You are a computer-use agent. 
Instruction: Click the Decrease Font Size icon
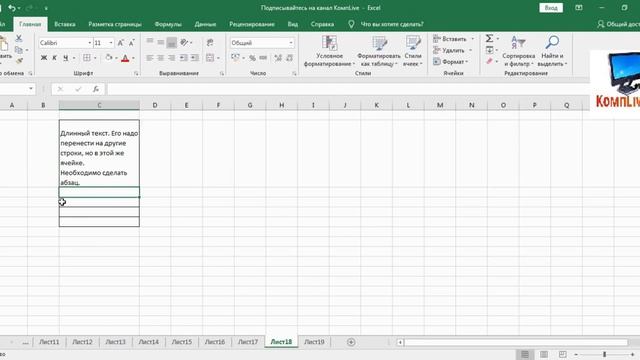pos(131,43)
